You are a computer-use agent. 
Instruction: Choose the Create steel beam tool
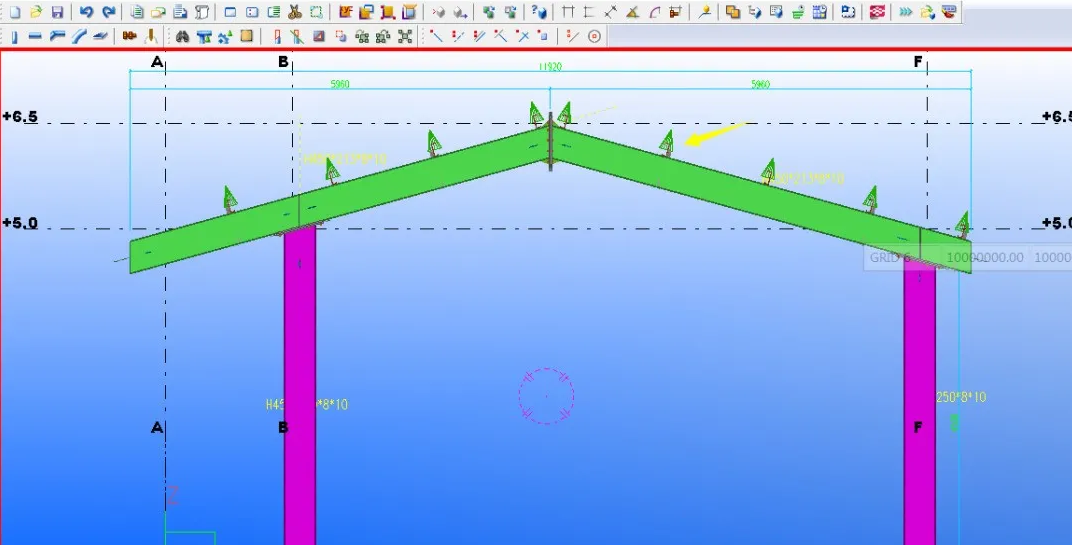(x=35, y=36)
